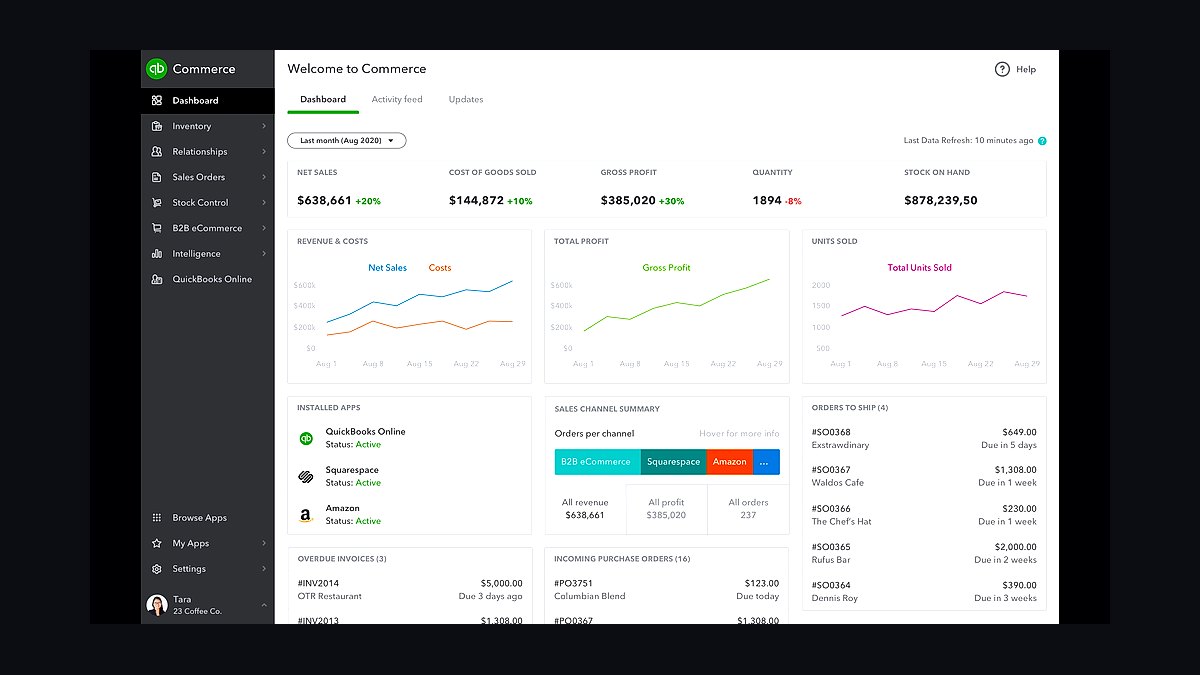Click the All profit $385,020 cell
This screenshot has height=675, width=1200.
coord(667,509)
